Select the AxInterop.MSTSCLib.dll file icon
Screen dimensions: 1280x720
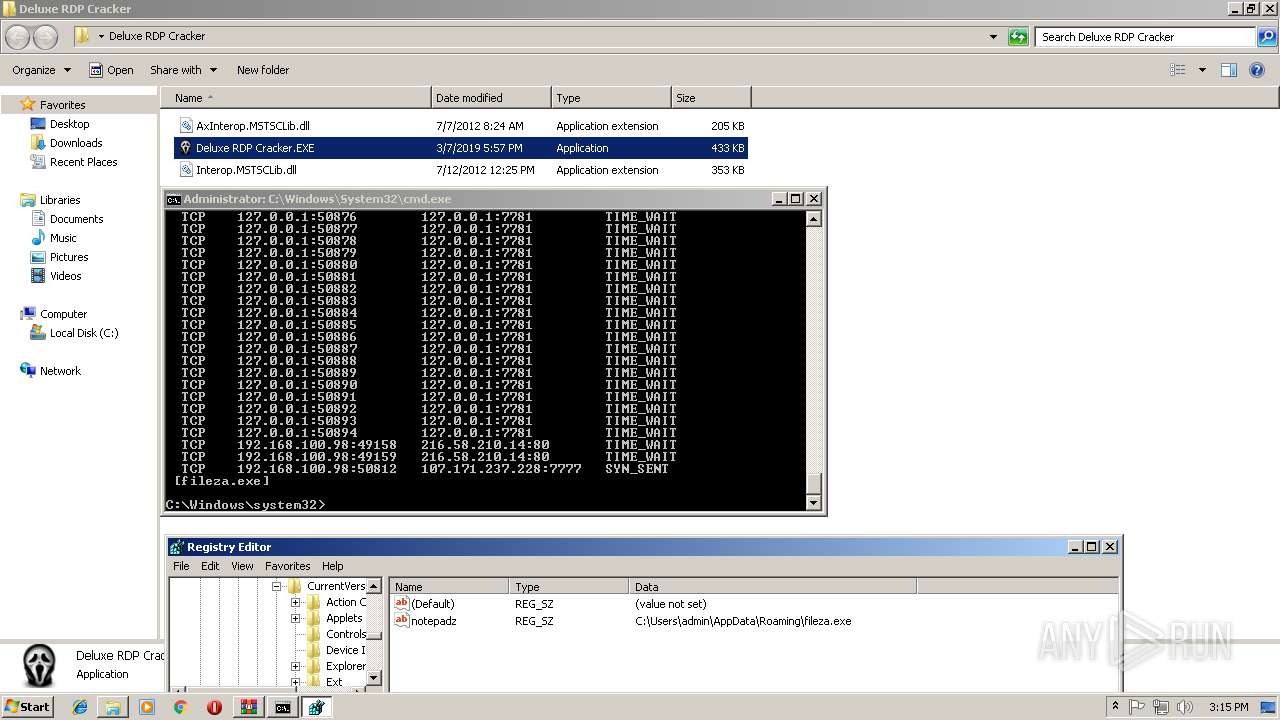[185, 126]
